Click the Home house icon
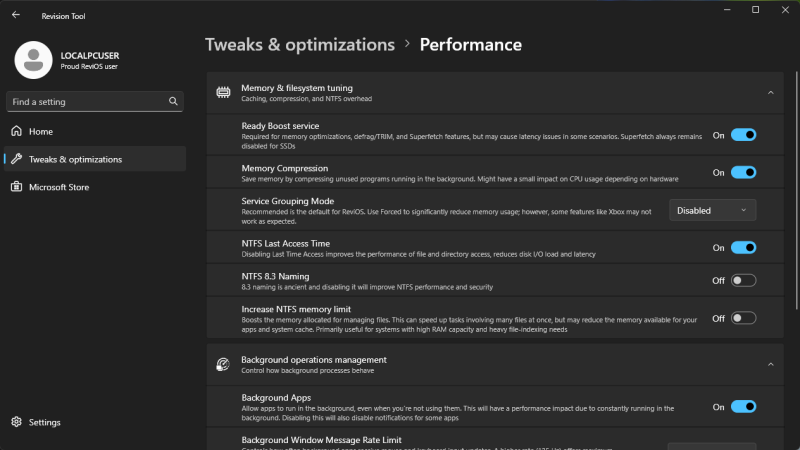Screen dimensions: 800x450 tap(16, 132)
